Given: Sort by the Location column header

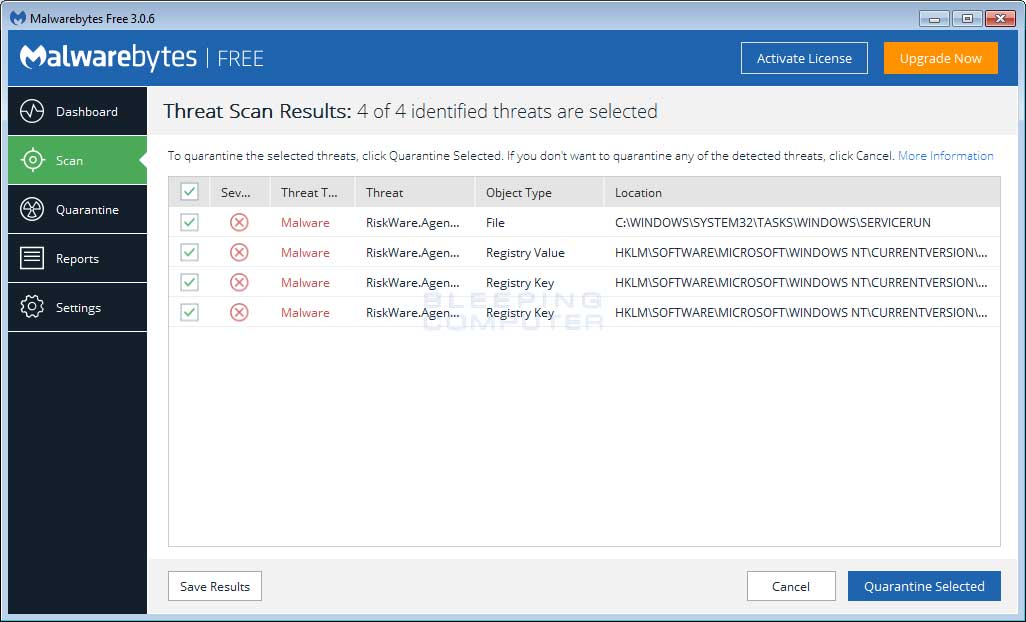Looking at the screenshot, I should pyautogui.click(x=802, y=192).
